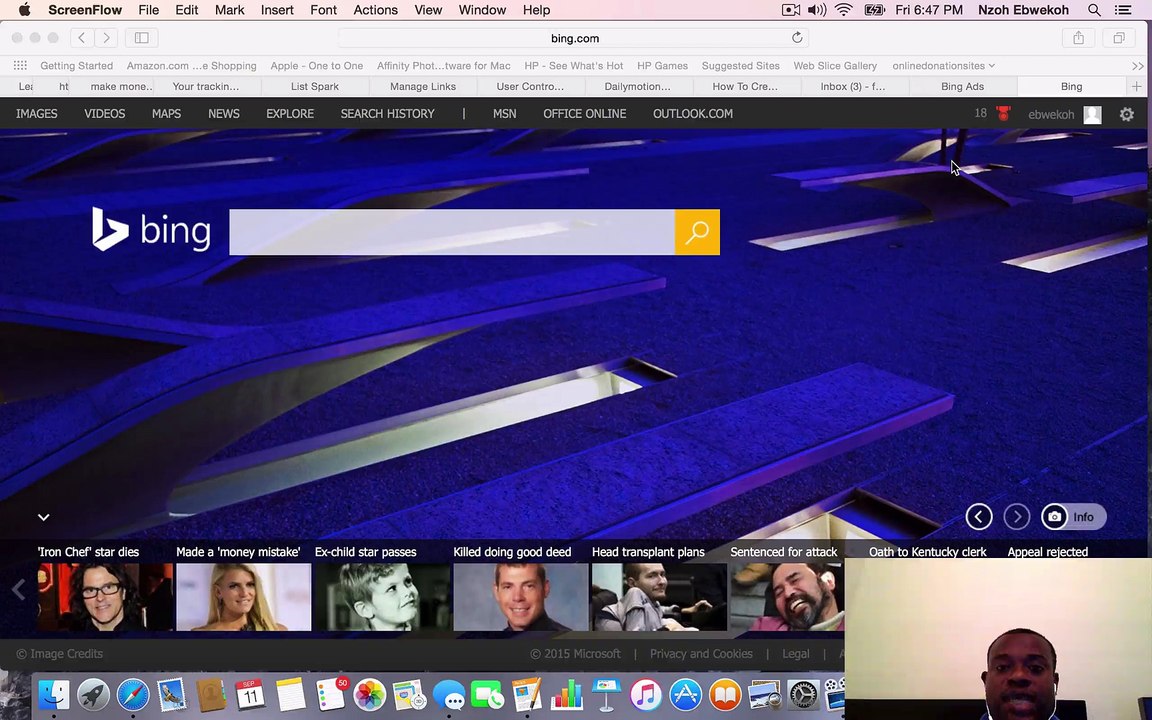
Task: Open Killed doing good deed story image
Action: pyautogui.click(x=521, y=597)
